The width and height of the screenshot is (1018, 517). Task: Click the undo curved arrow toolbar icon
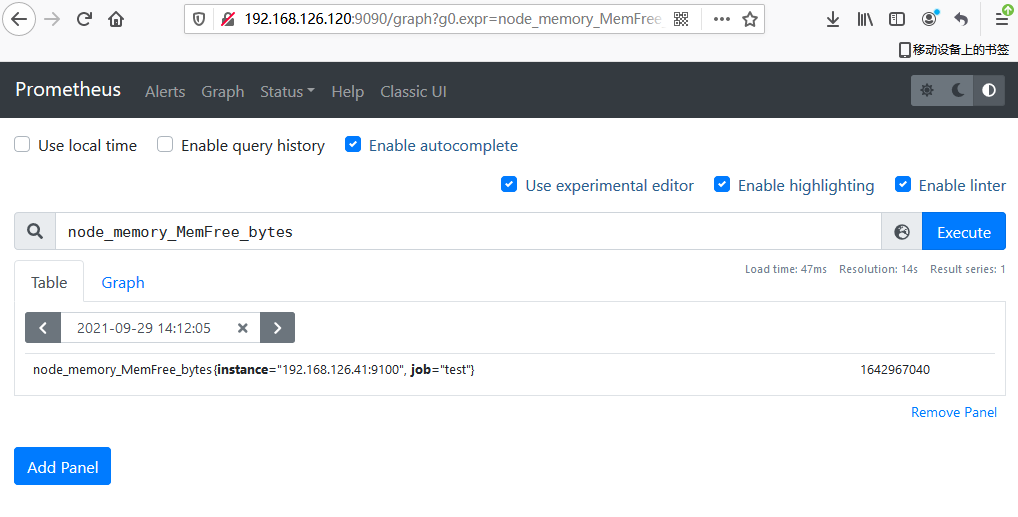coord(962,19)
